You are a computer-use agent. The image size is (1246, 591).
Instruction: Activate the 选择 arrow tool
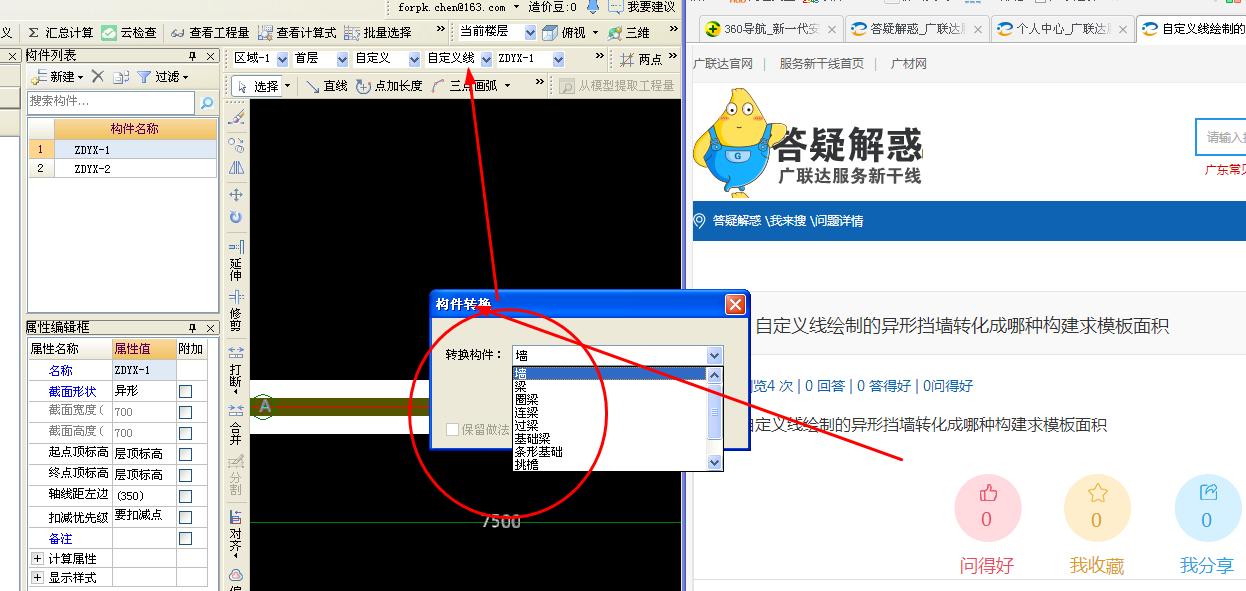(258, 86)
